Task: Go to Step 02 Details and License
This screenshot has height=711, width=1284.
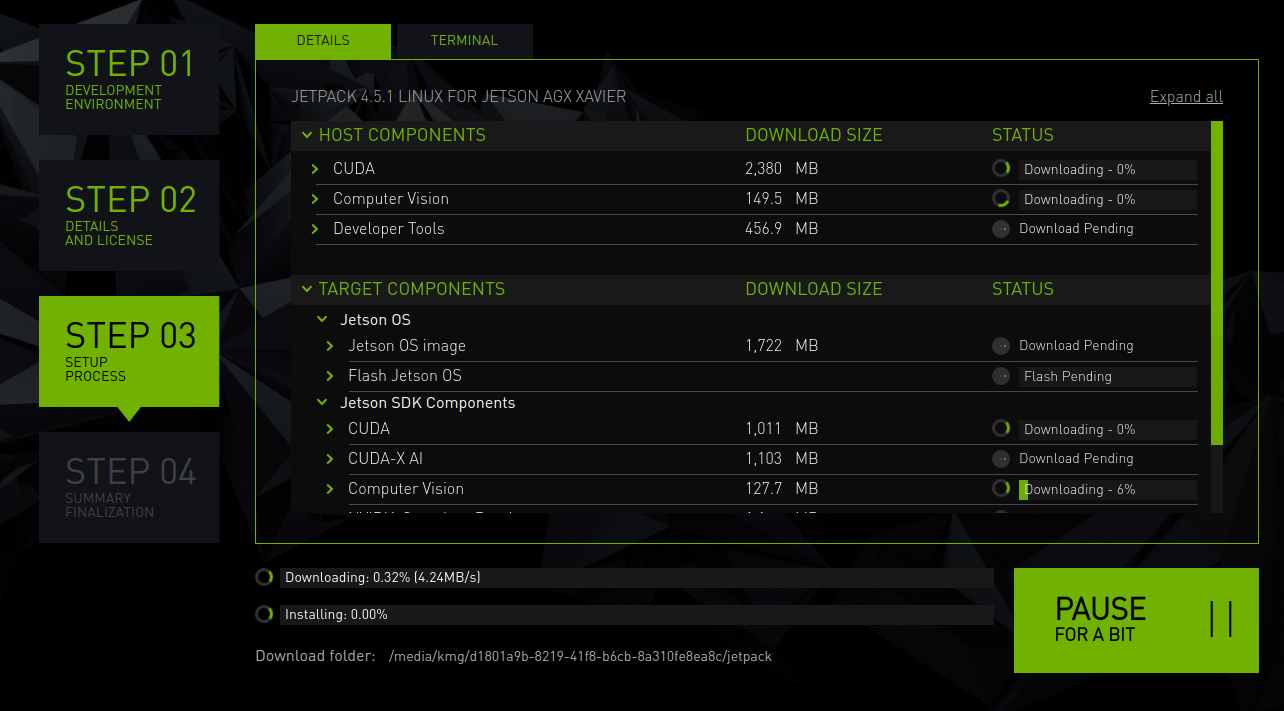Action: [x=129, y=215]
